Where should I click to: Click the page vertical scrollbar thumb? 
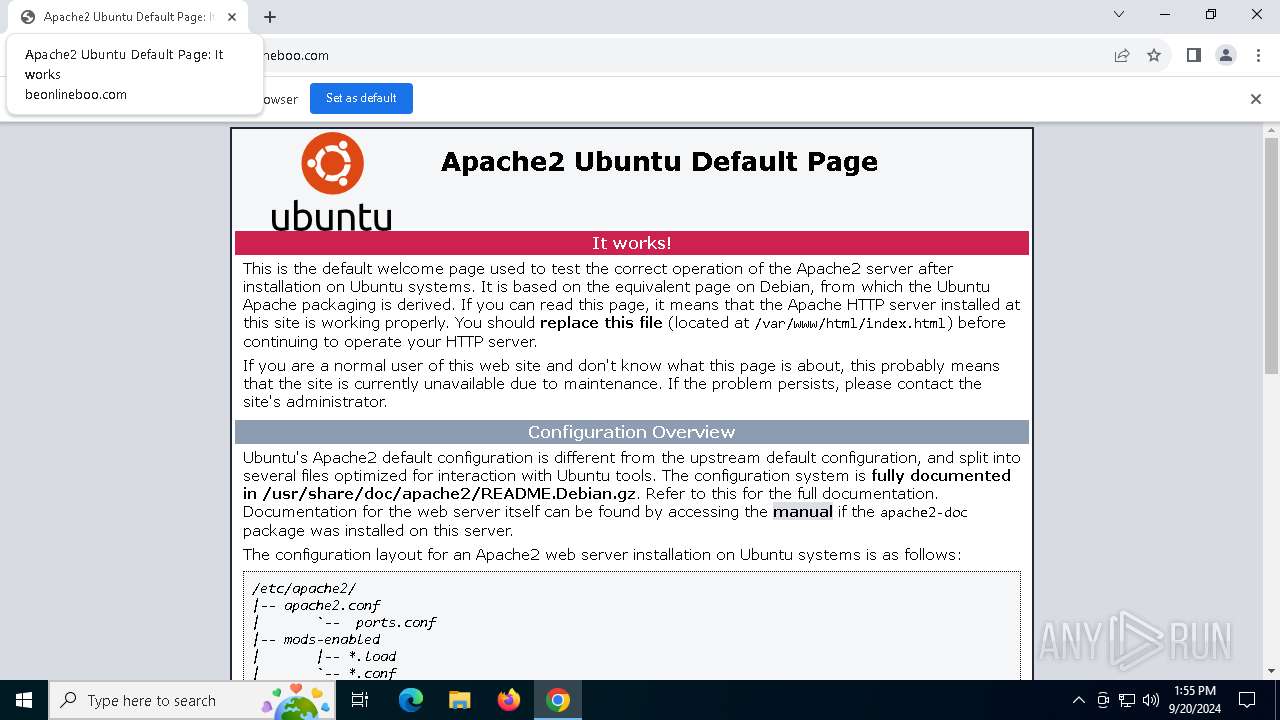click(x=1271, y=255)
